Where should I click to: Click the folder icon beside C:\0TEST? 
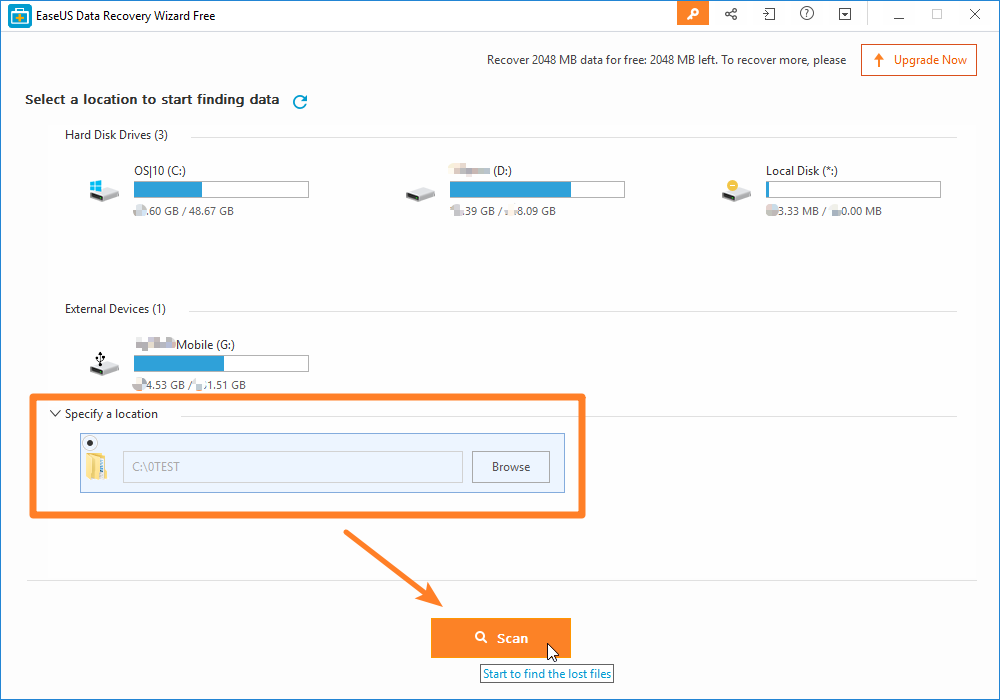(x=96, y=467)
